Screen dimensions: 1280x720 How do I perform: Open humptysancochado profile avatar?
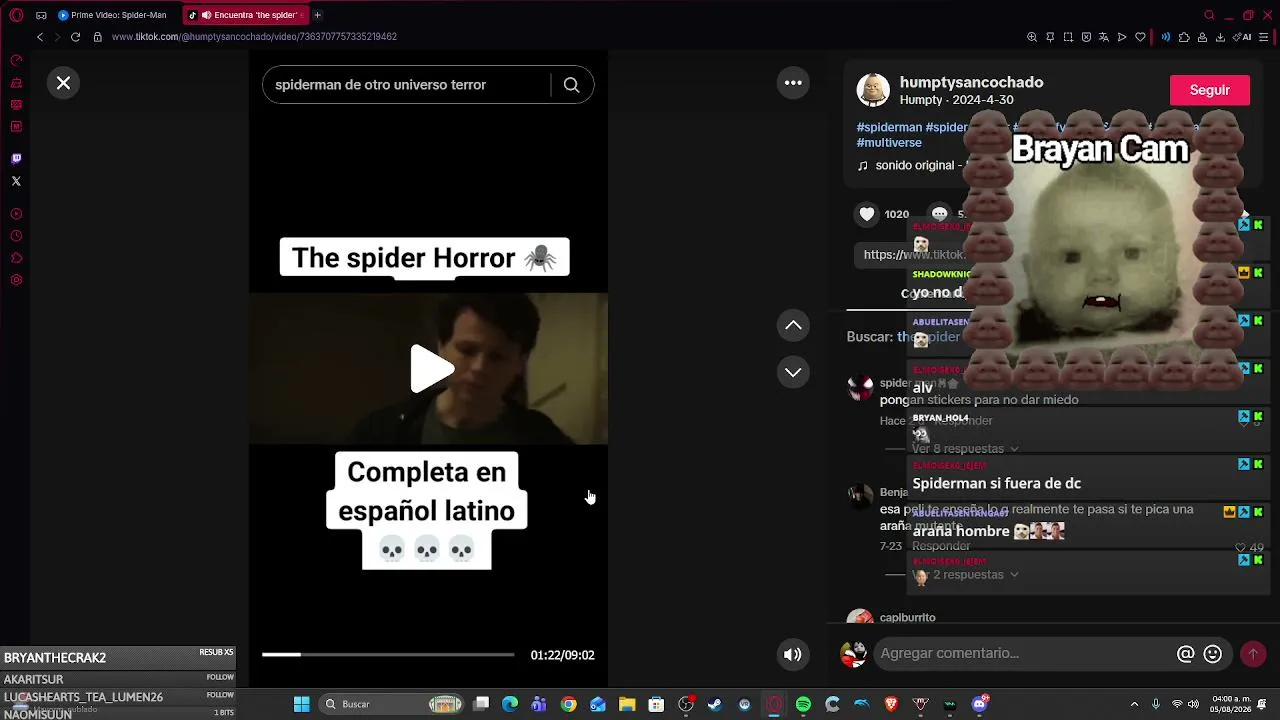873,90
